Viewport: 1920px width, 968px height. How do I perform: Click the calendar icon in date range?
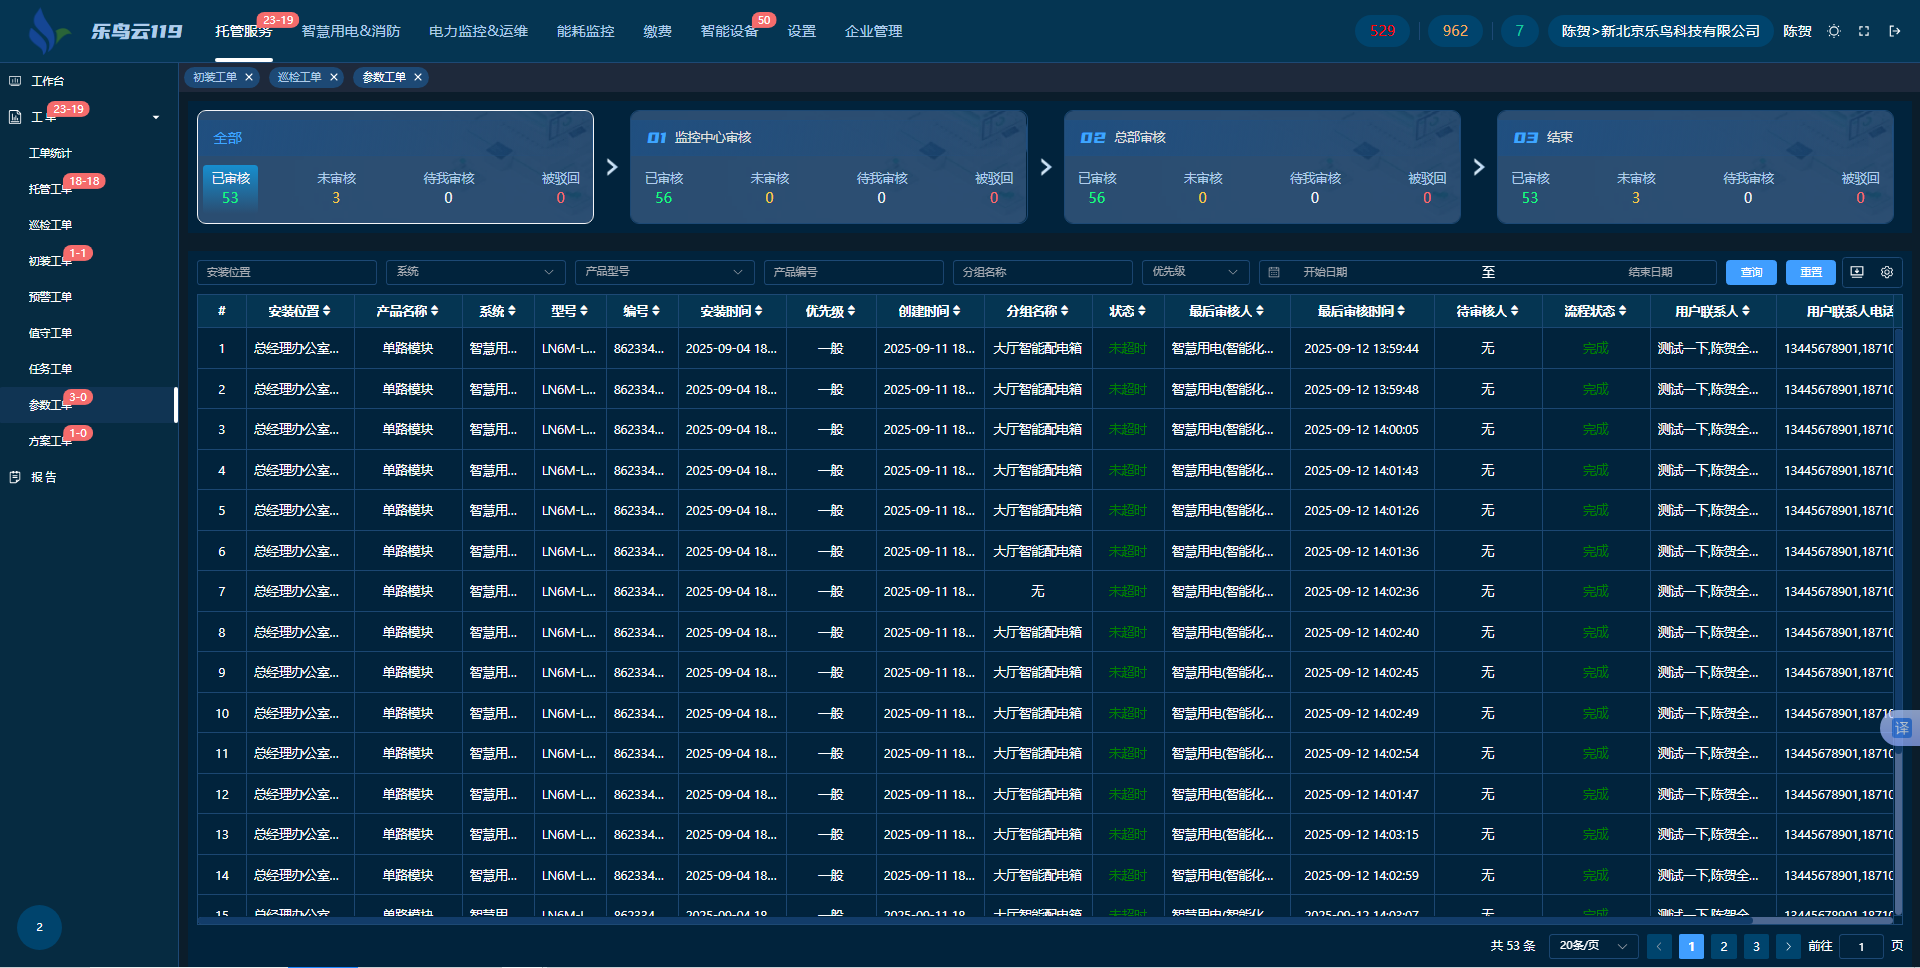tap(1274, 272)
